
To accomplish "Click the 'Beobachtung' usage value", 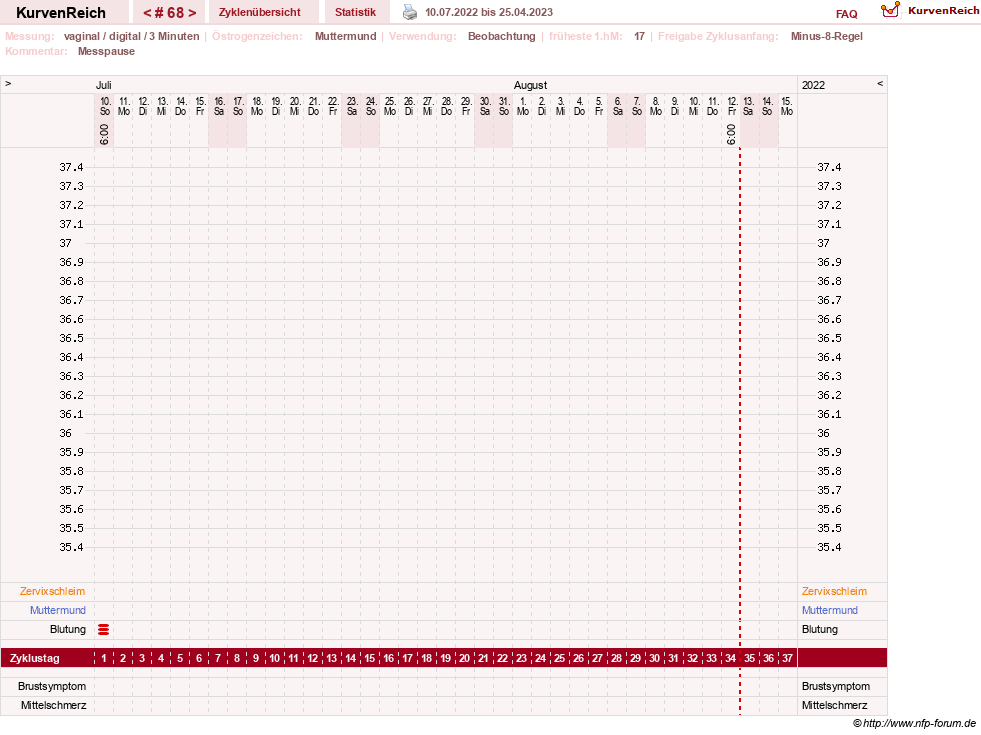I will (x=502, y=36).
